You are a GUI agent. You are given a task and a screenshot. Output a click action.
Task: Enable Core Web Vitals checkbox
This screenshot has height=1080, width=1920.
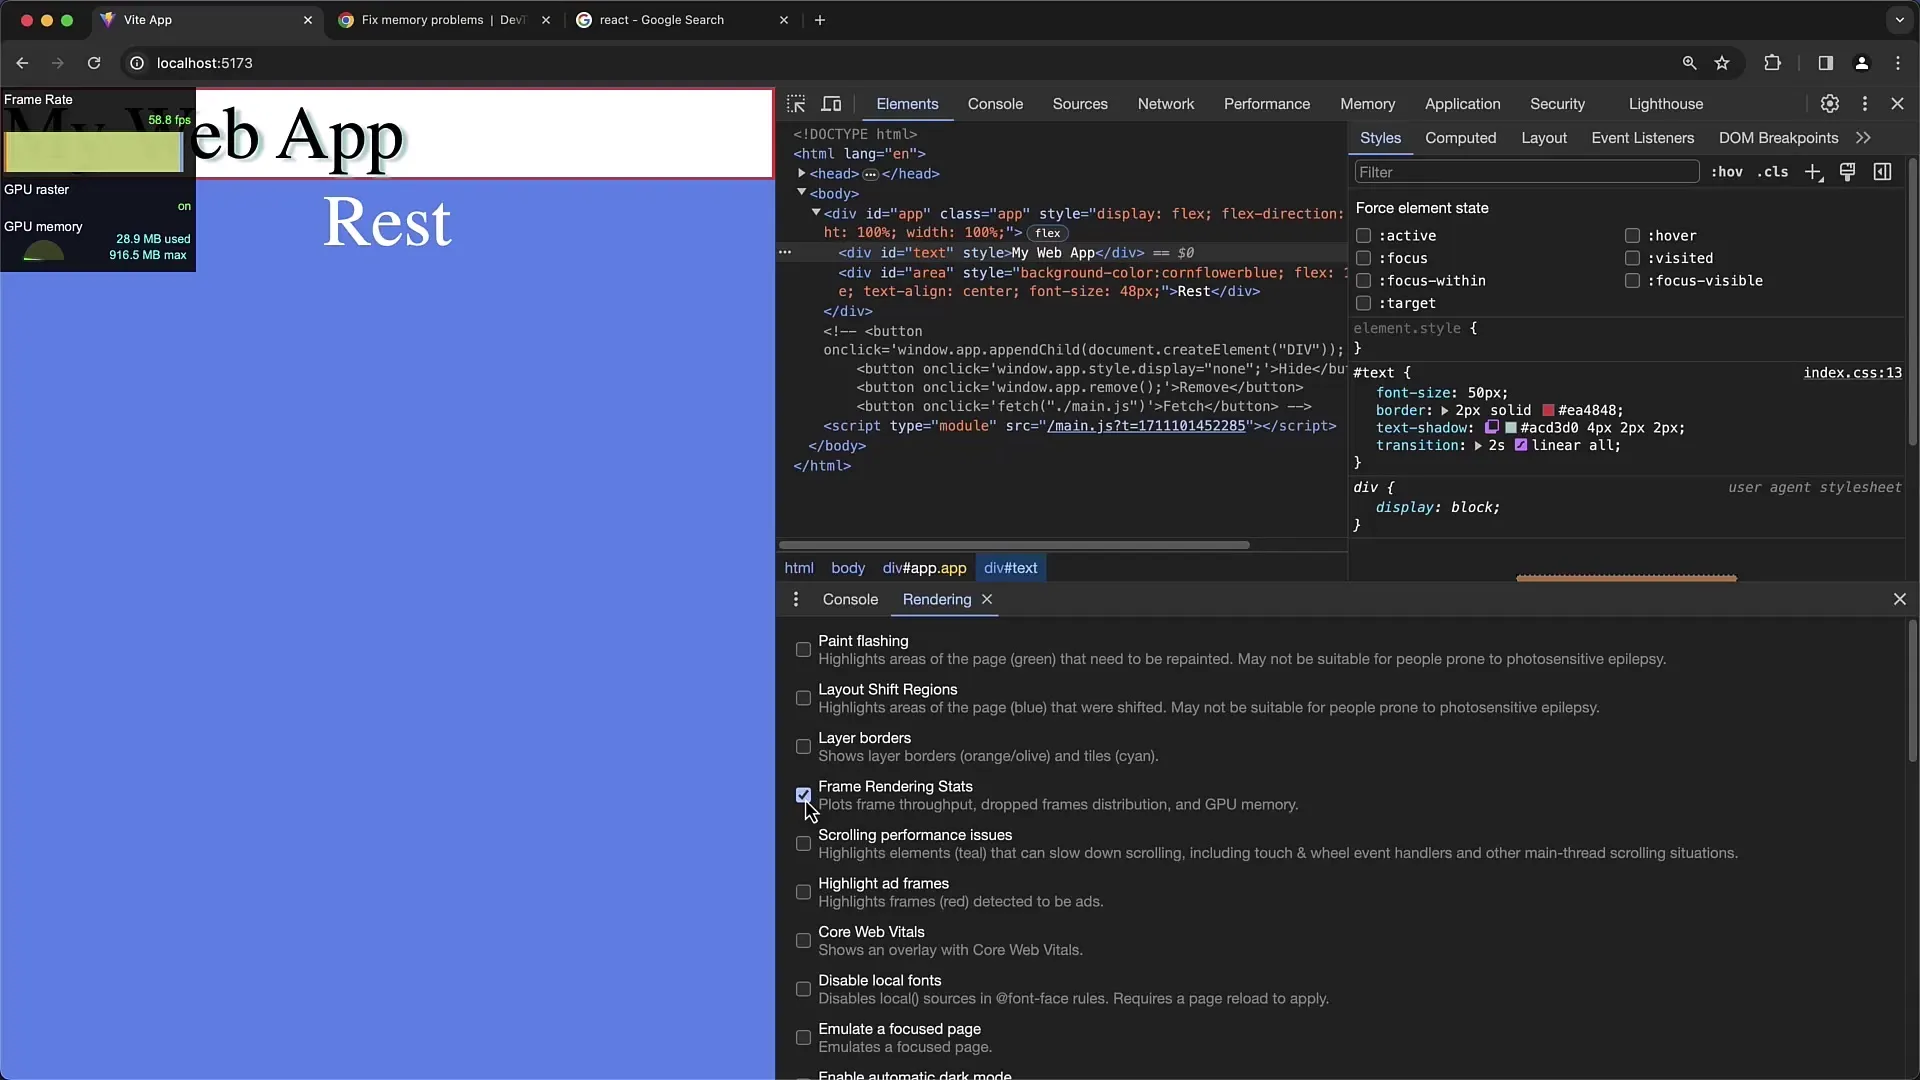(803, 941)
